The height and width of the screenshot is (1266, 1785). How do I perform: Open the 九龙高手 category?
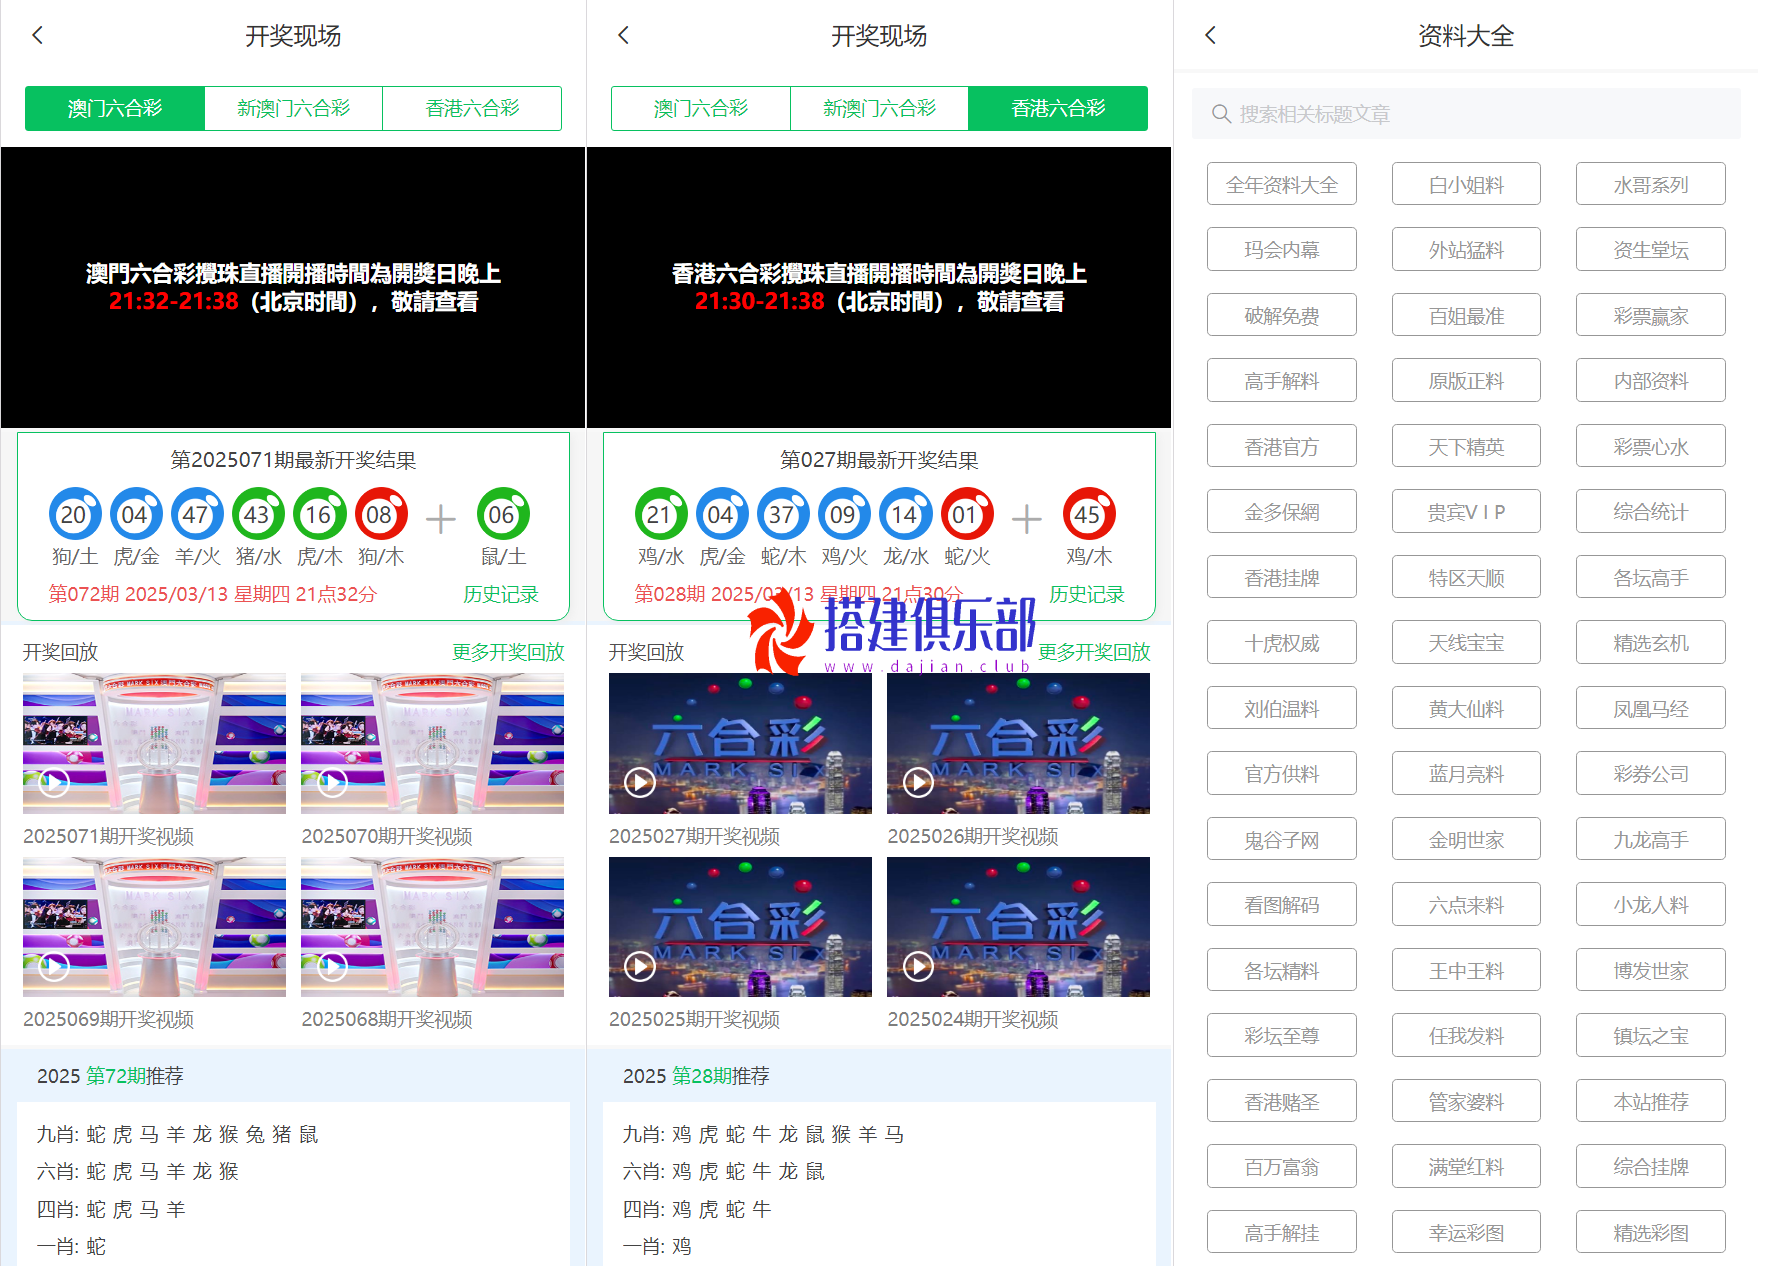[x=1651, y=839]
